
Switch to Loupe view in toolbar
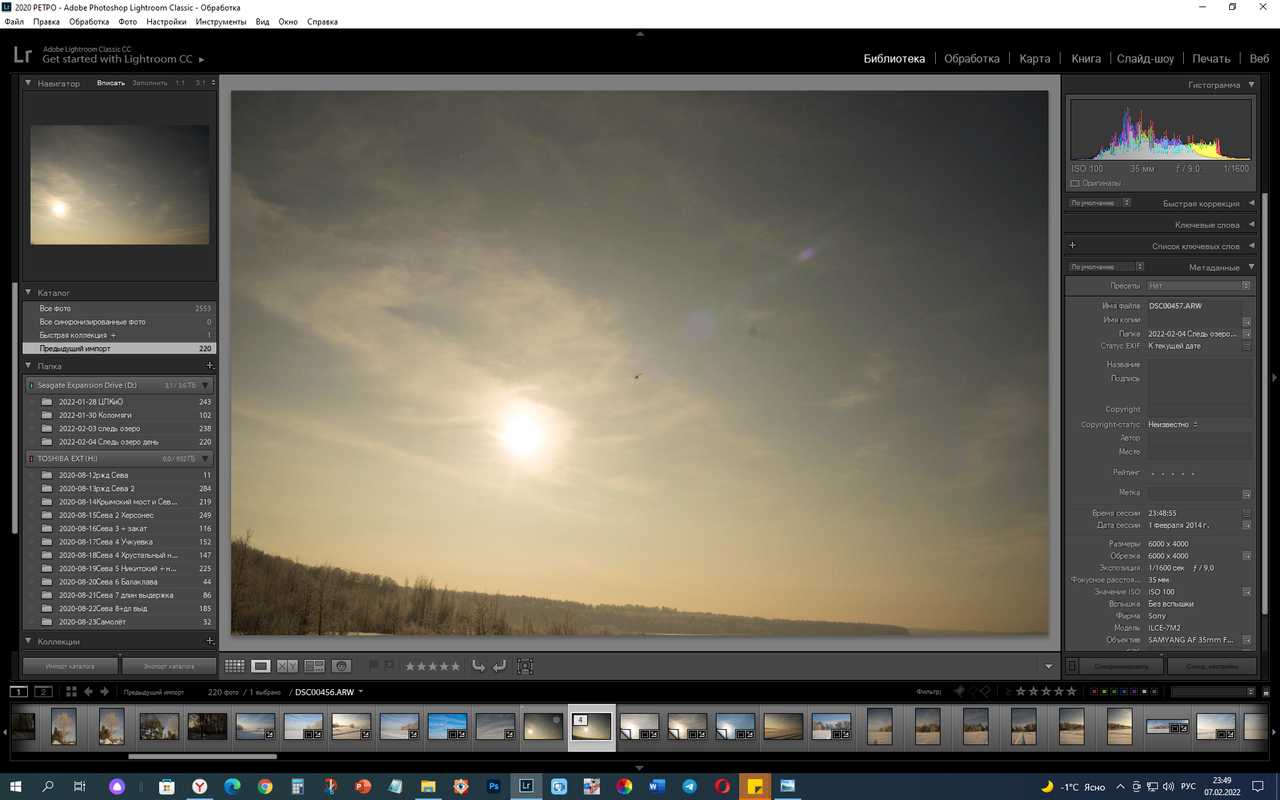point(261,666)
